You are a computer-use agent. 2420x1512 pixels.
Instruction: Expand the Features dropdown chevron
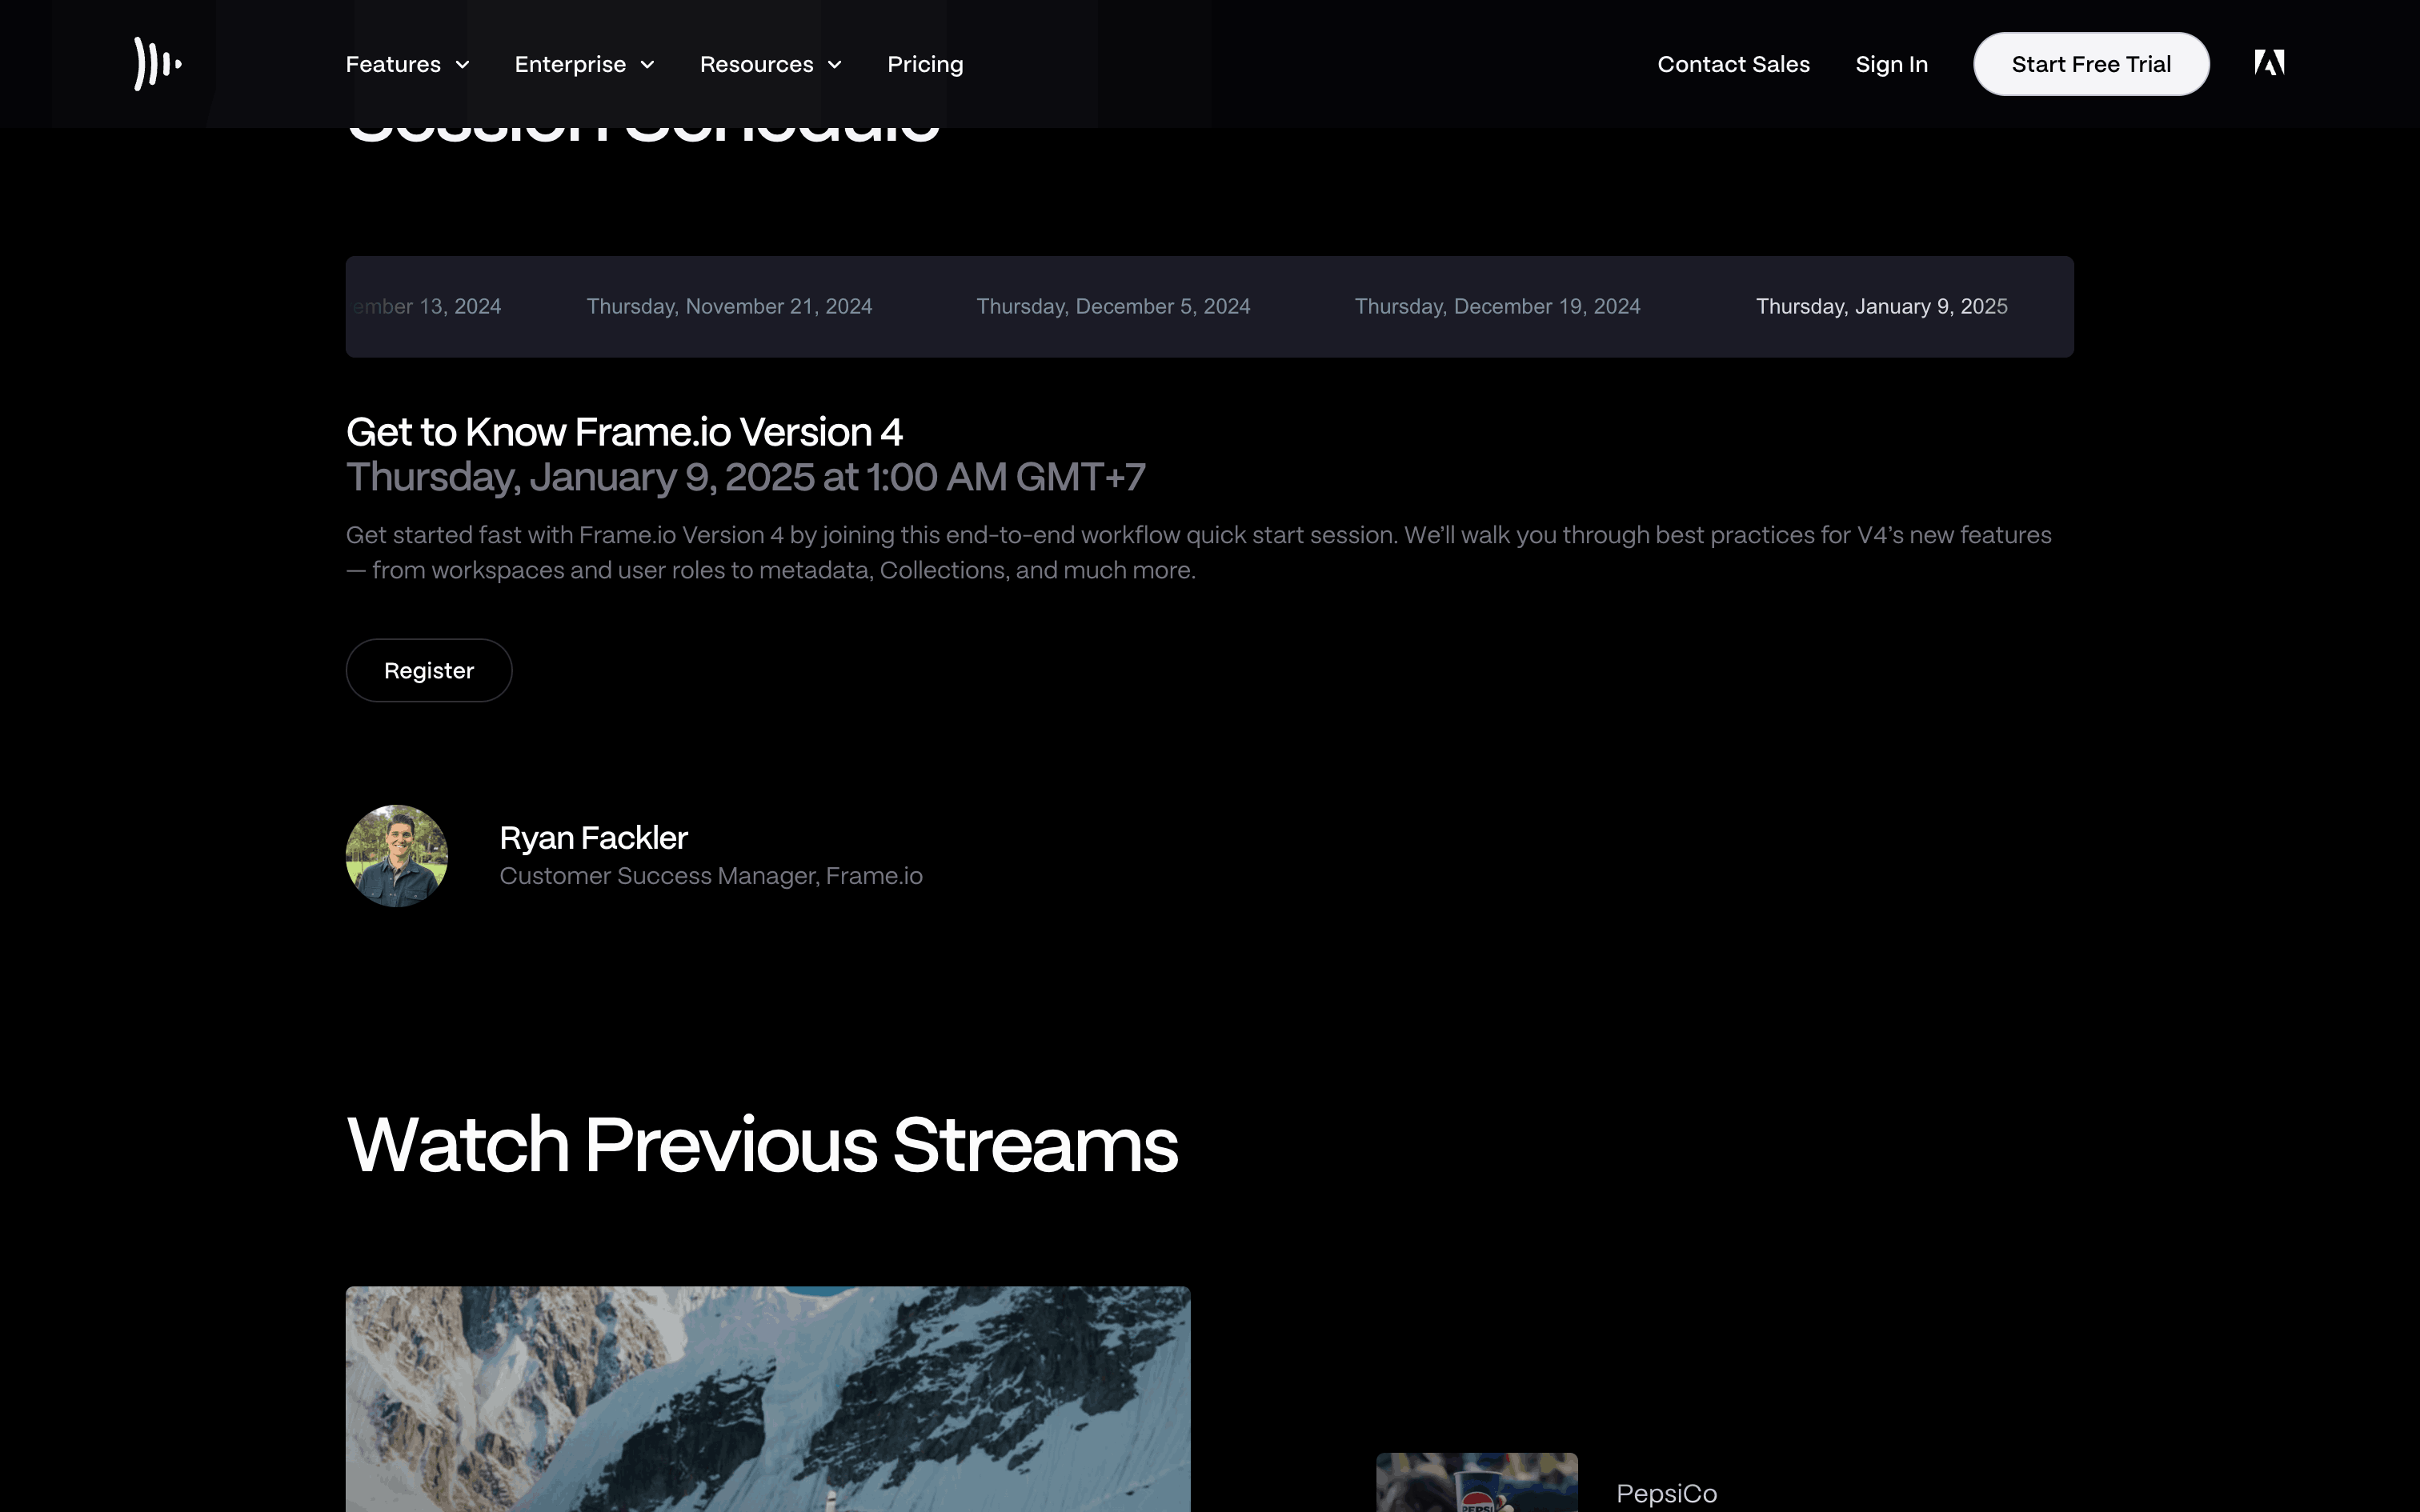point(462,65)
